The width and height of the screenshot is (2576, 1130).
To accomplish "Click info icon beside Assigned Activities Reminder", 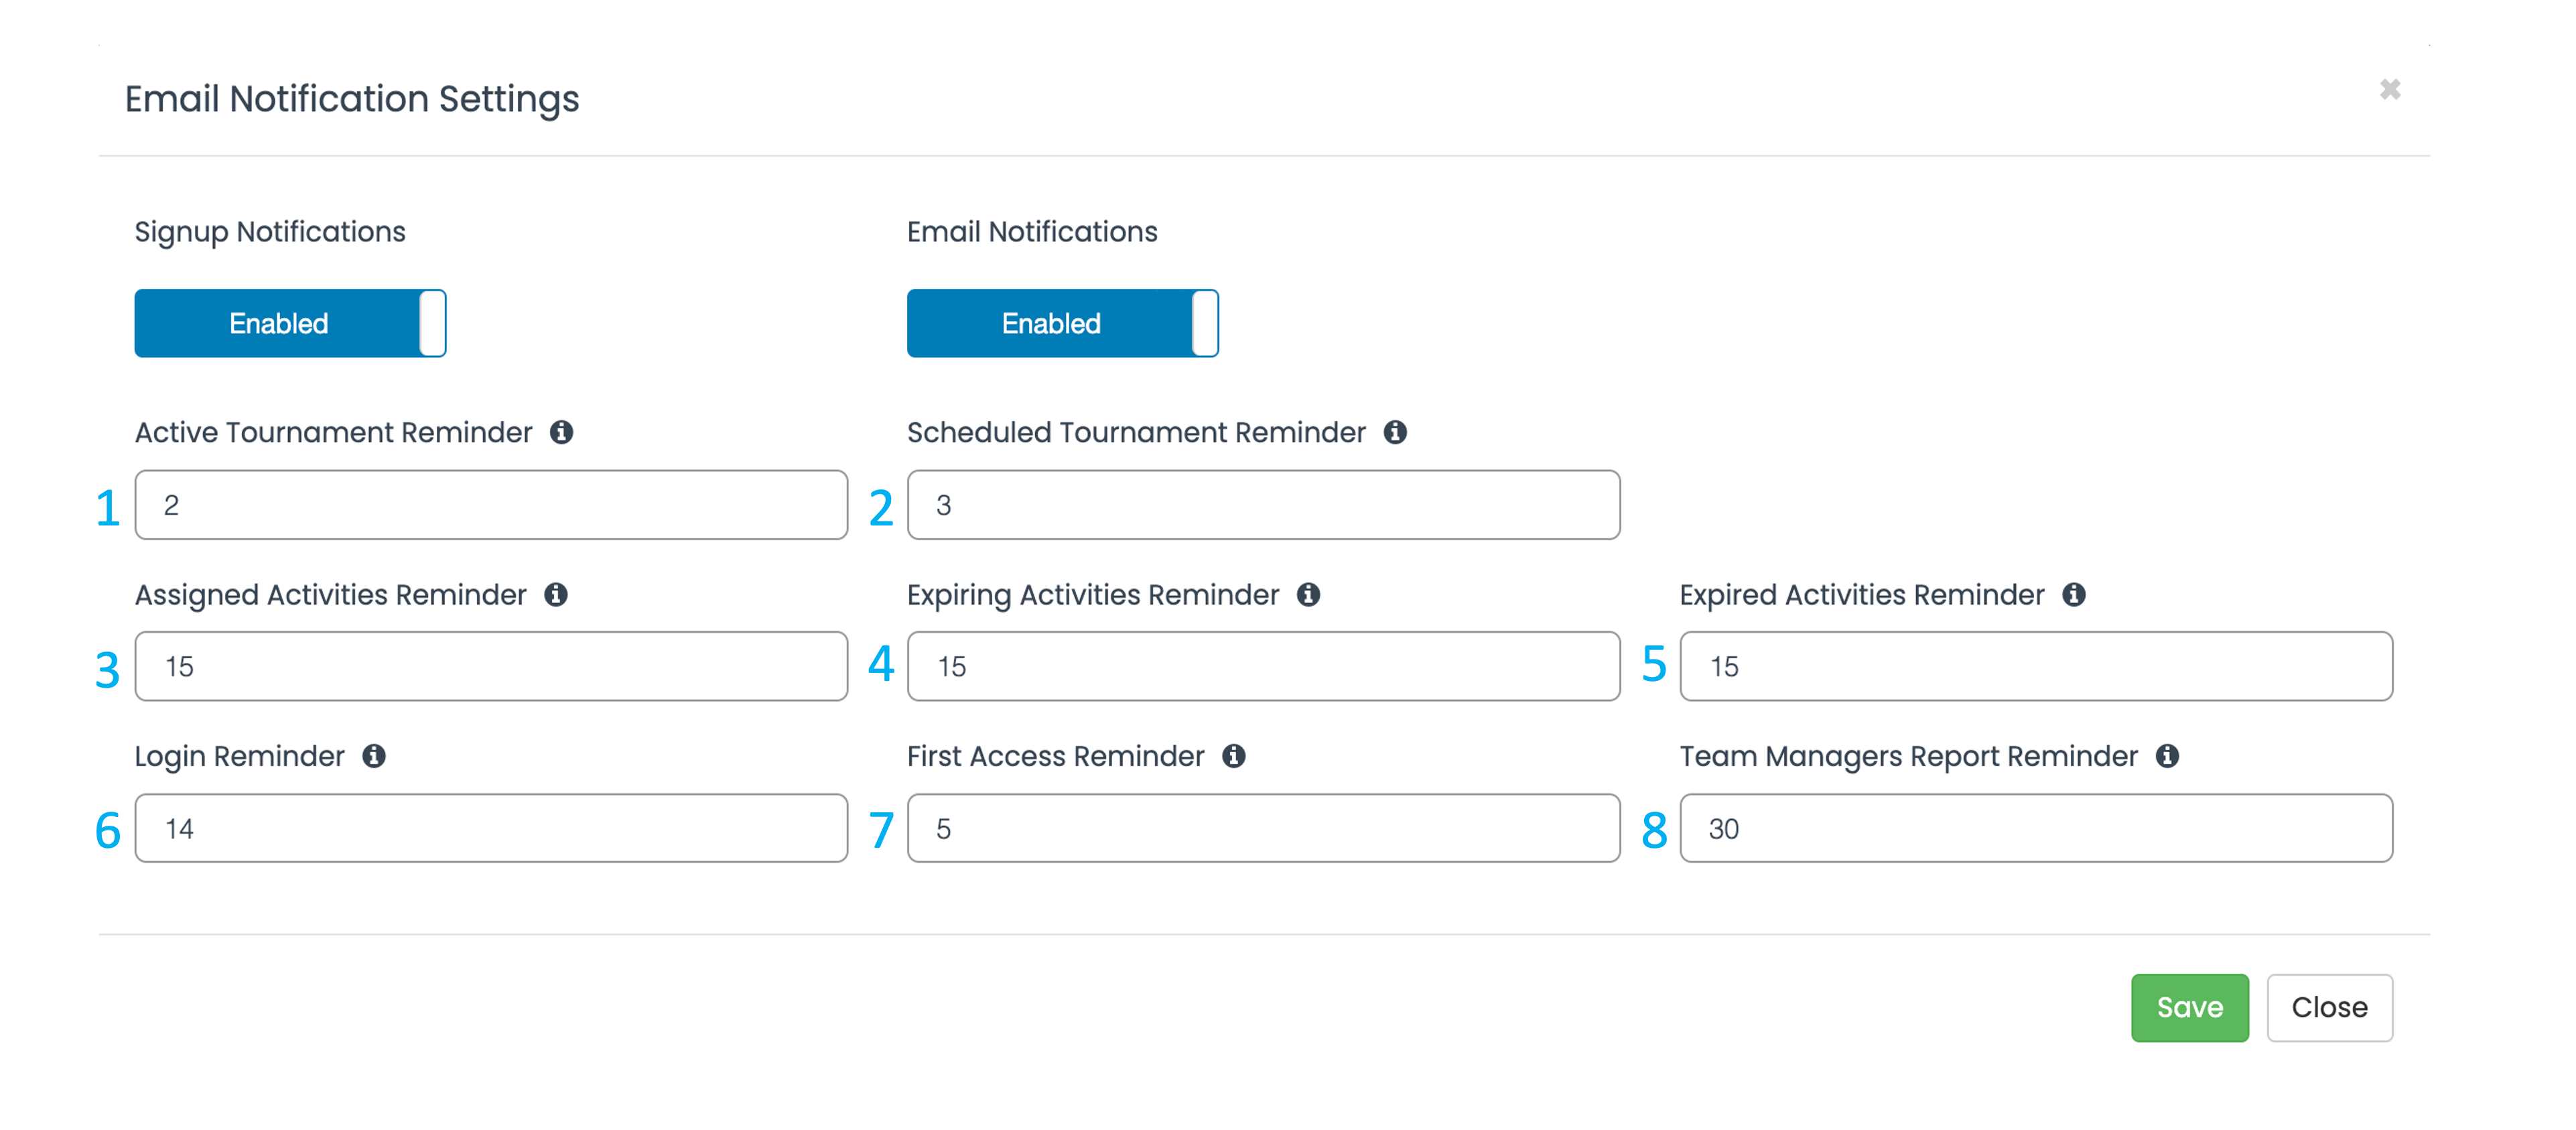I will click(556, 594).
